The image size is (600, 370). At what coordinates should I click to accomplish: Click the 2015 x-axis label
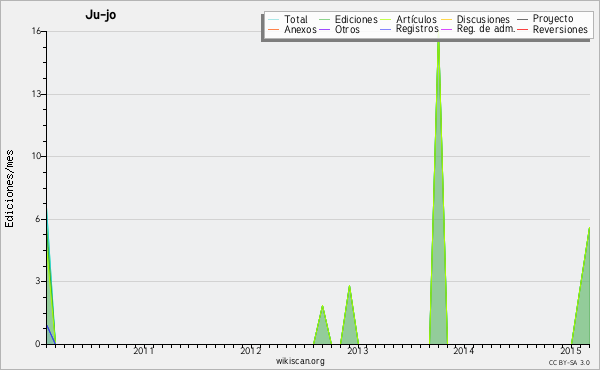(571, 350)
